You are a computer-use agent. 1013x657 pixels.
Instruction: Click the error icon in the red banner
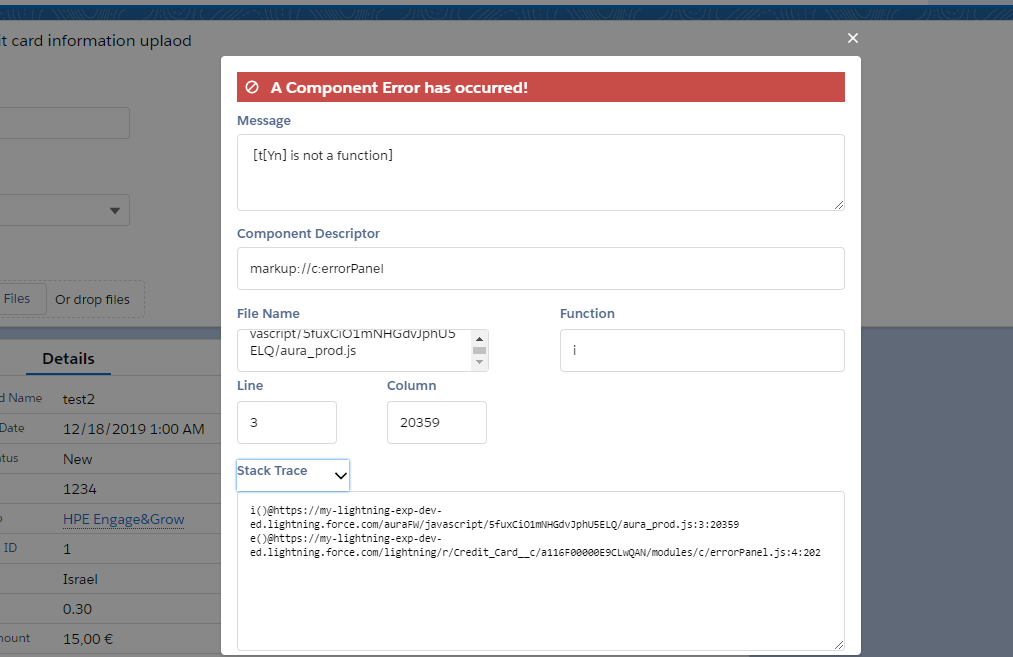coord(252,87)
